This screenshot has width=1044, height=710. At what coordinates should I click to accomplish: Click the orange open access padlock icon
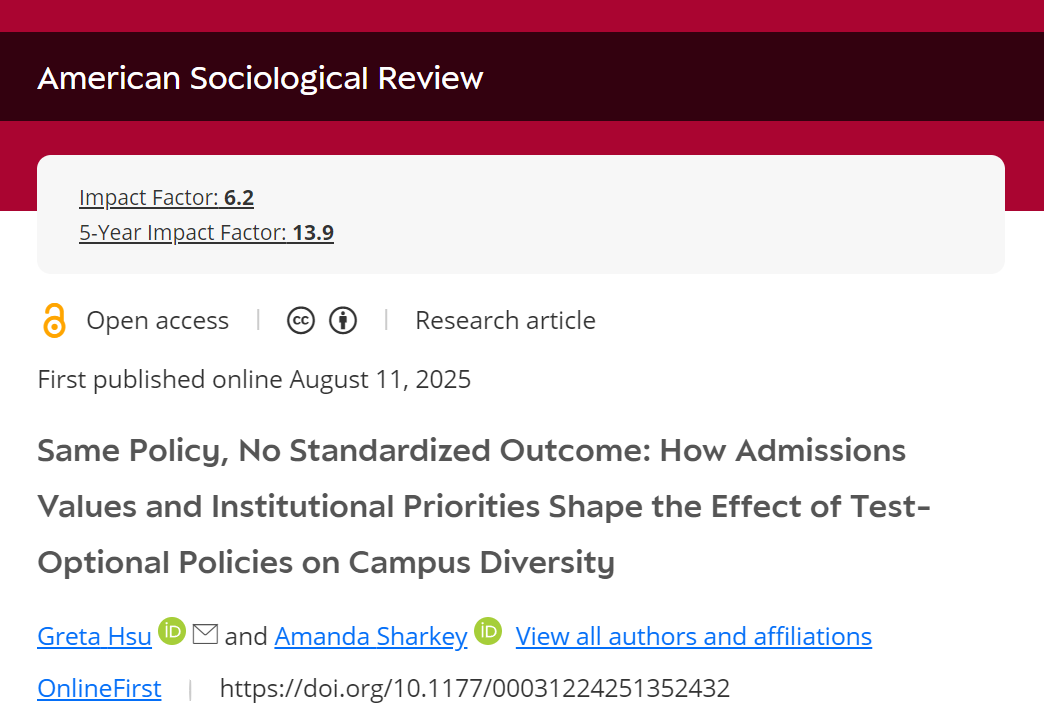point(55,320)
